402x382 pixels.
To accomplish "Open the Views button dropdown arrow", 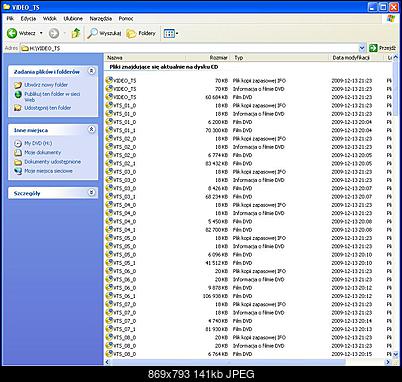I will [177, 33].
